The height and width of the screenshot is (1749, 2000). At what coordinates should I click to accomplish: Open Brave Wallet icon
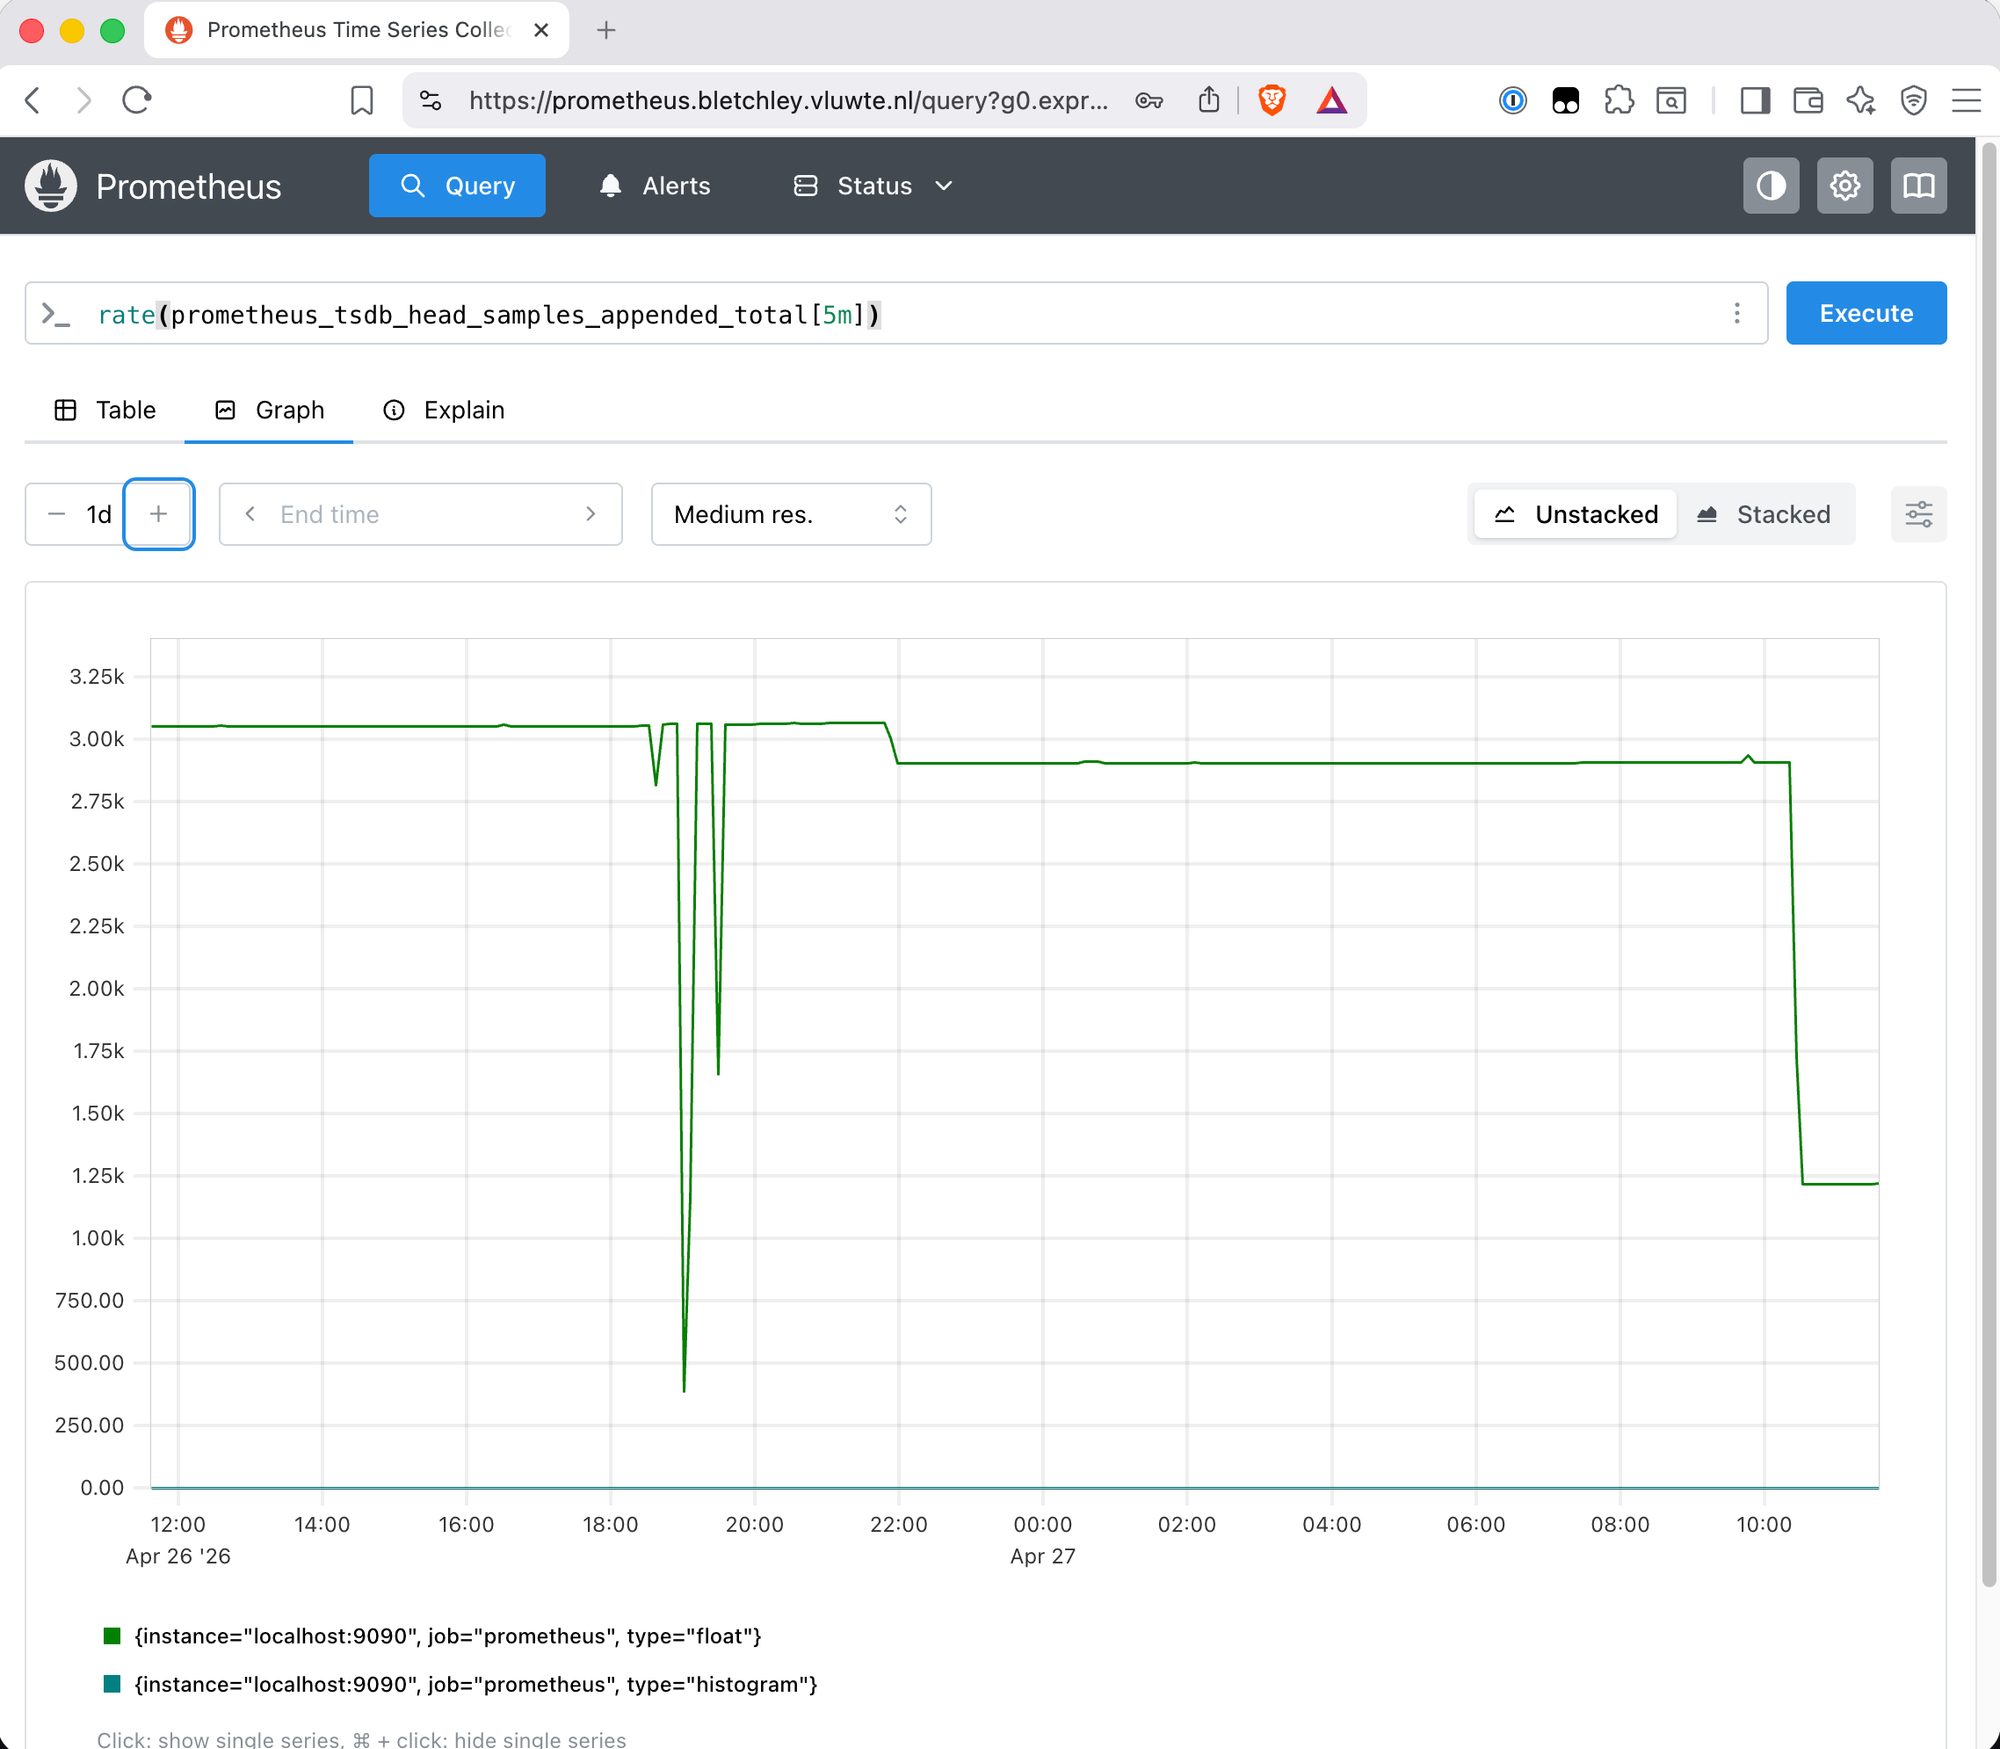tap(1808, 100)
